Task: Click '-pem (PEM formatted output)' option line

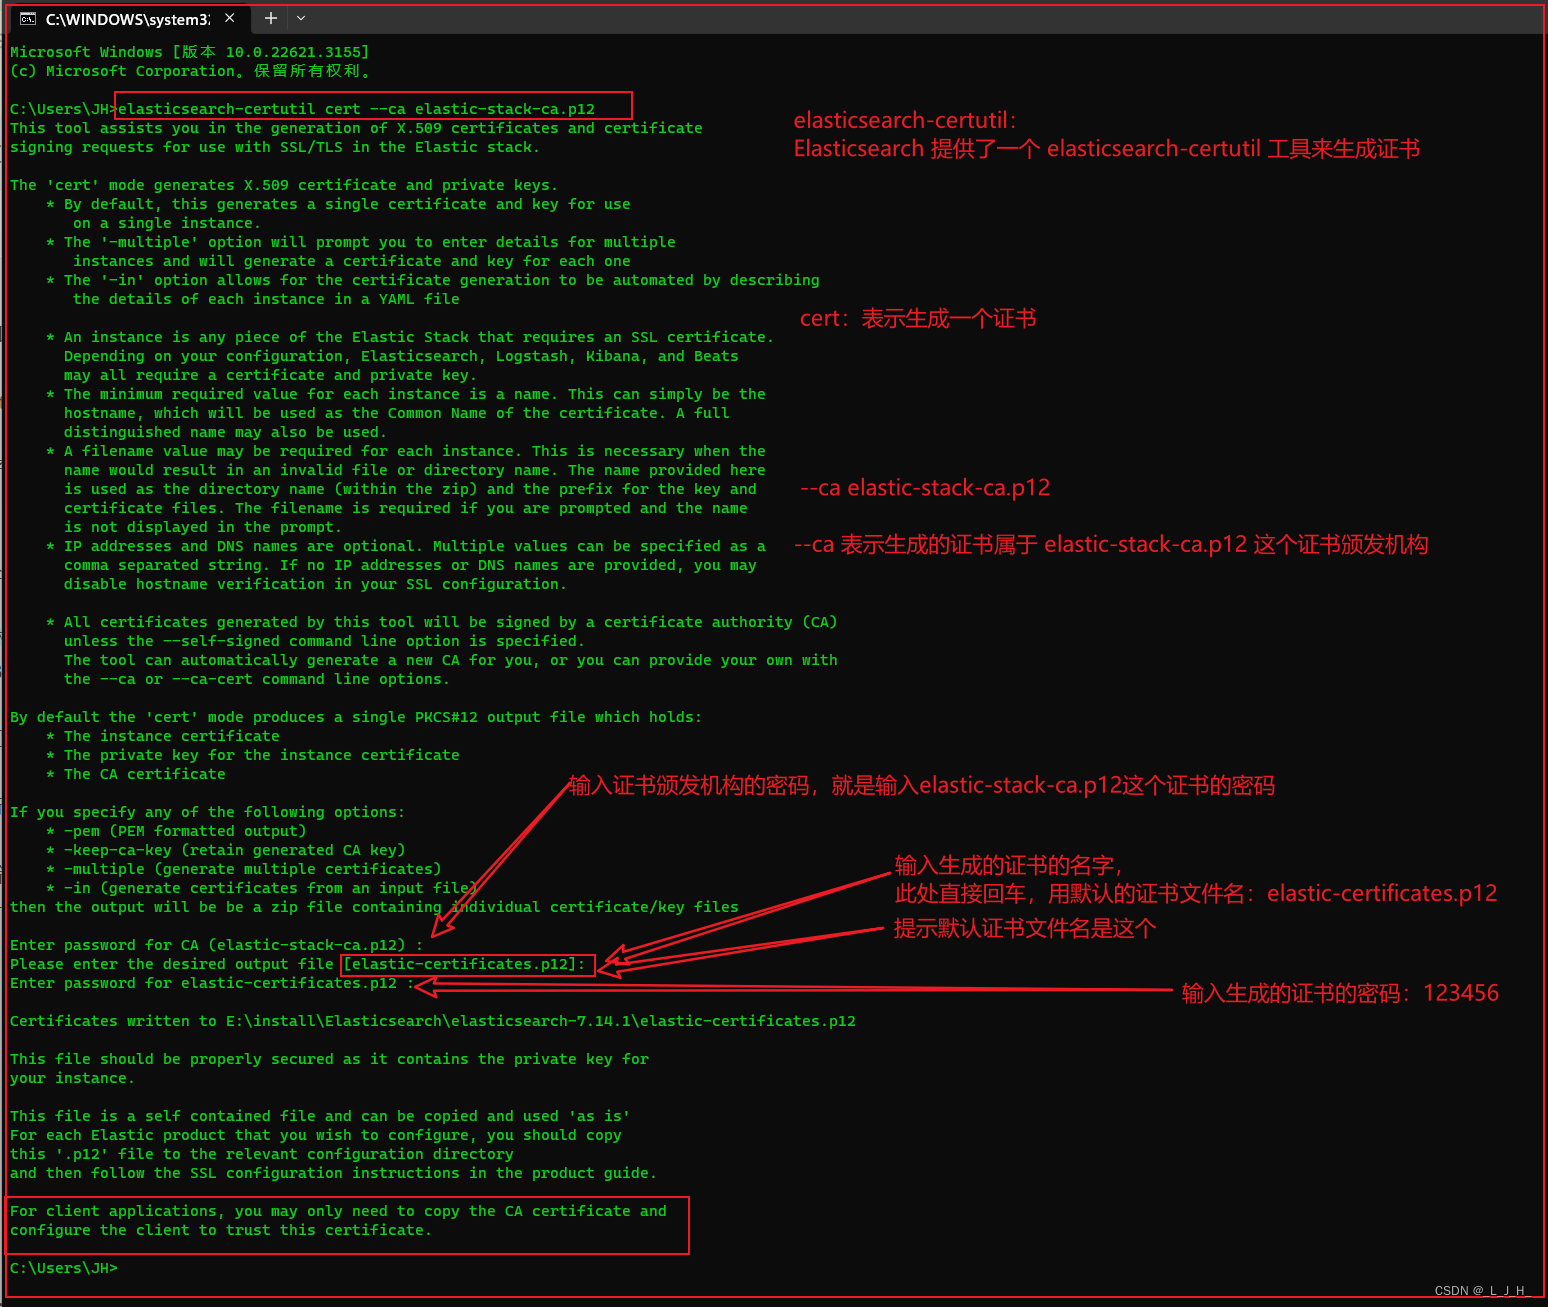Action: click(176, 831)
